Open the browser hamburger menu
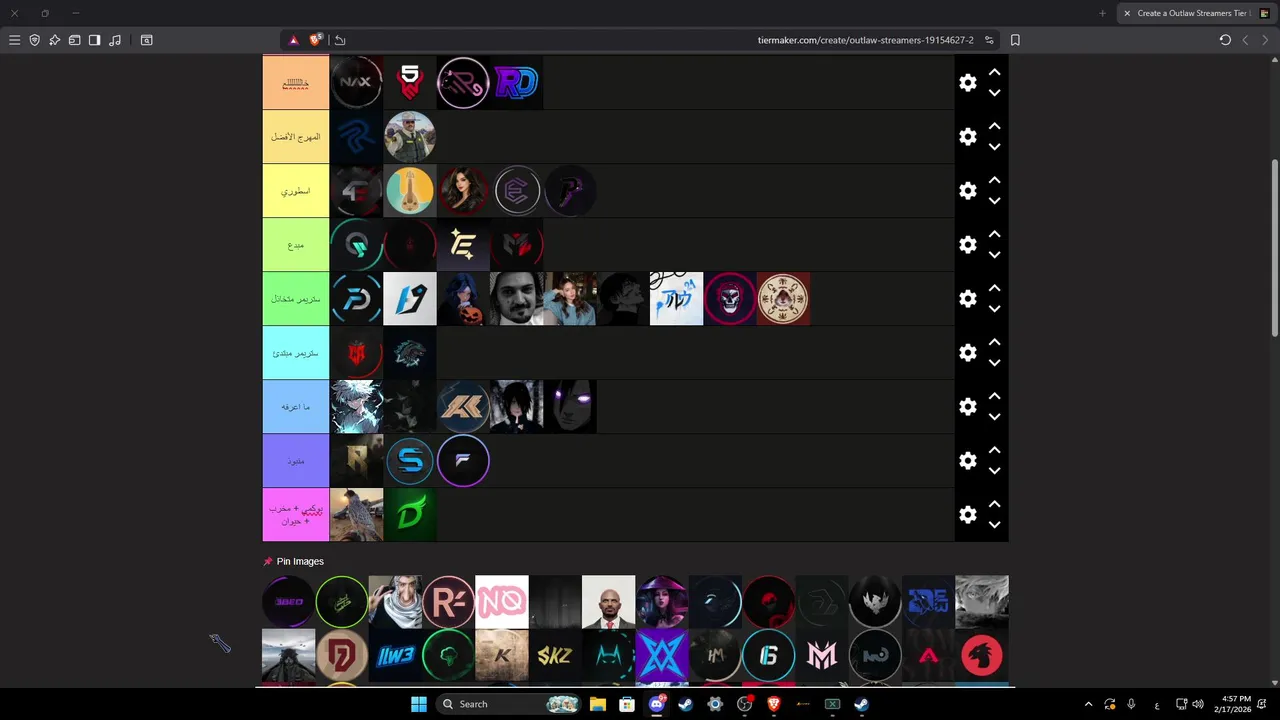This screenshot has width=1280, height=720. 14,40
